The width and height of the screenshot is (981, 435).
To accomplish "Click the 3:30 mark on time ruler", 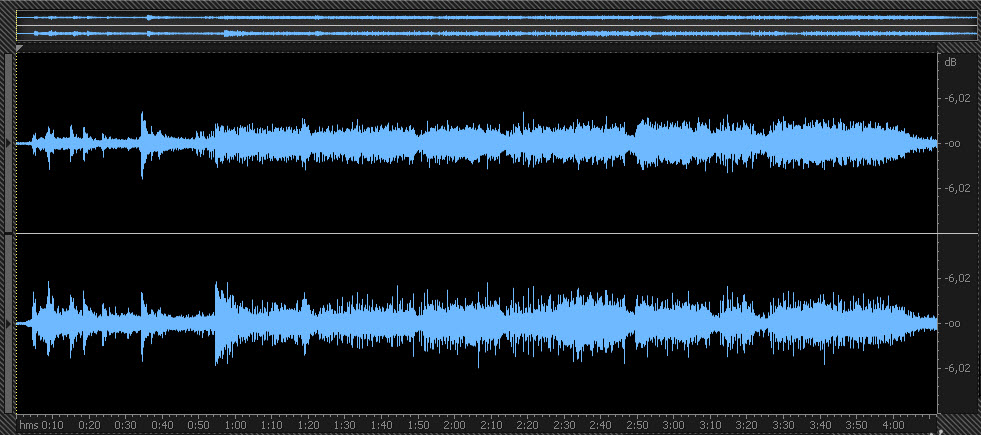I will (x=784, y=425).
